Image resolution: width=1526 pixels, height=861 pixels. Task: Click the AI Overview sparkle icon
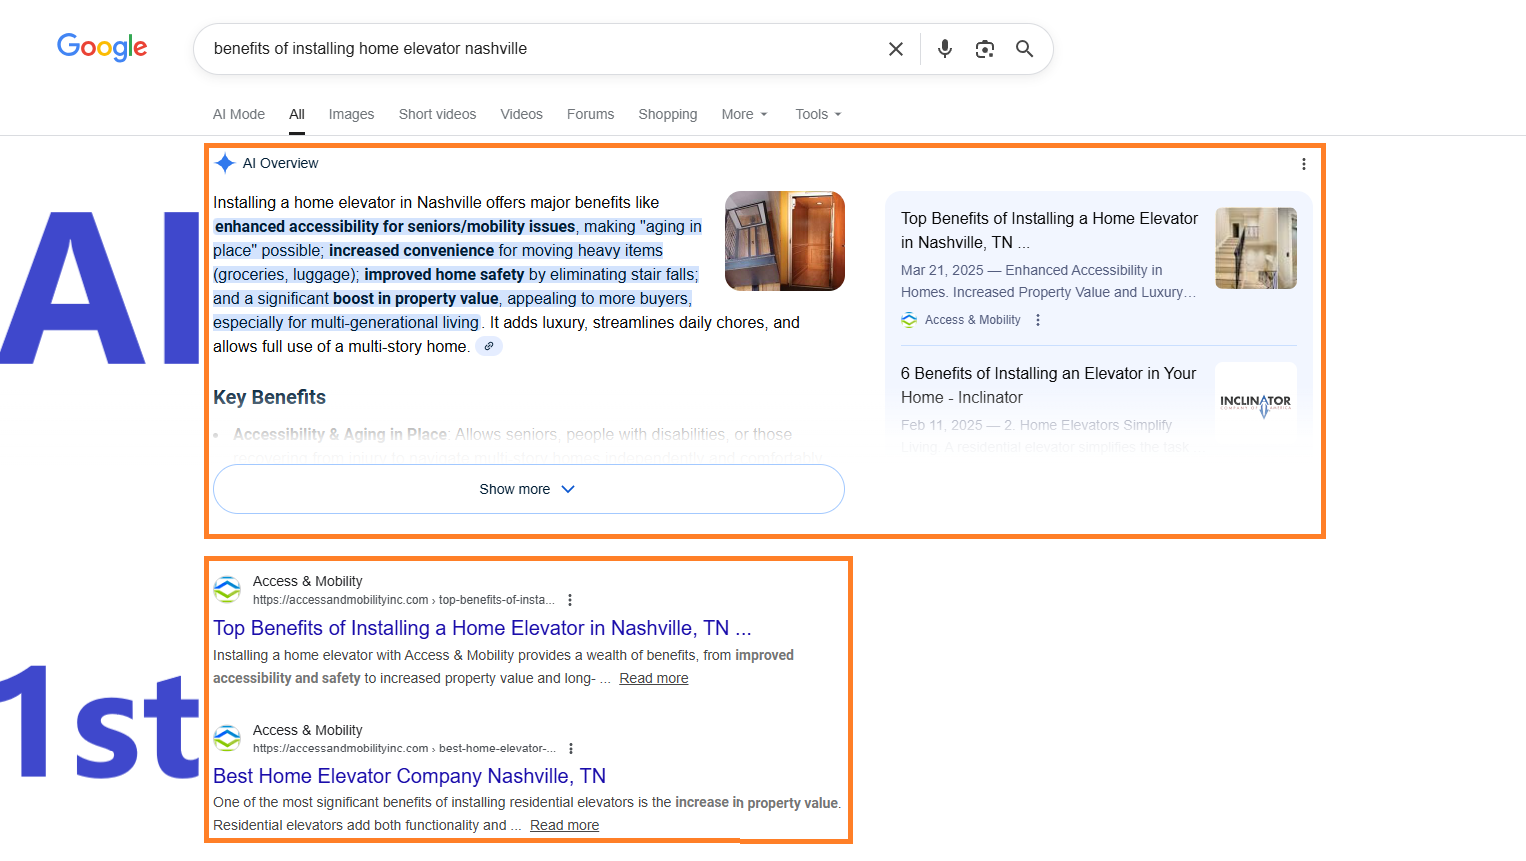point(225,163)
